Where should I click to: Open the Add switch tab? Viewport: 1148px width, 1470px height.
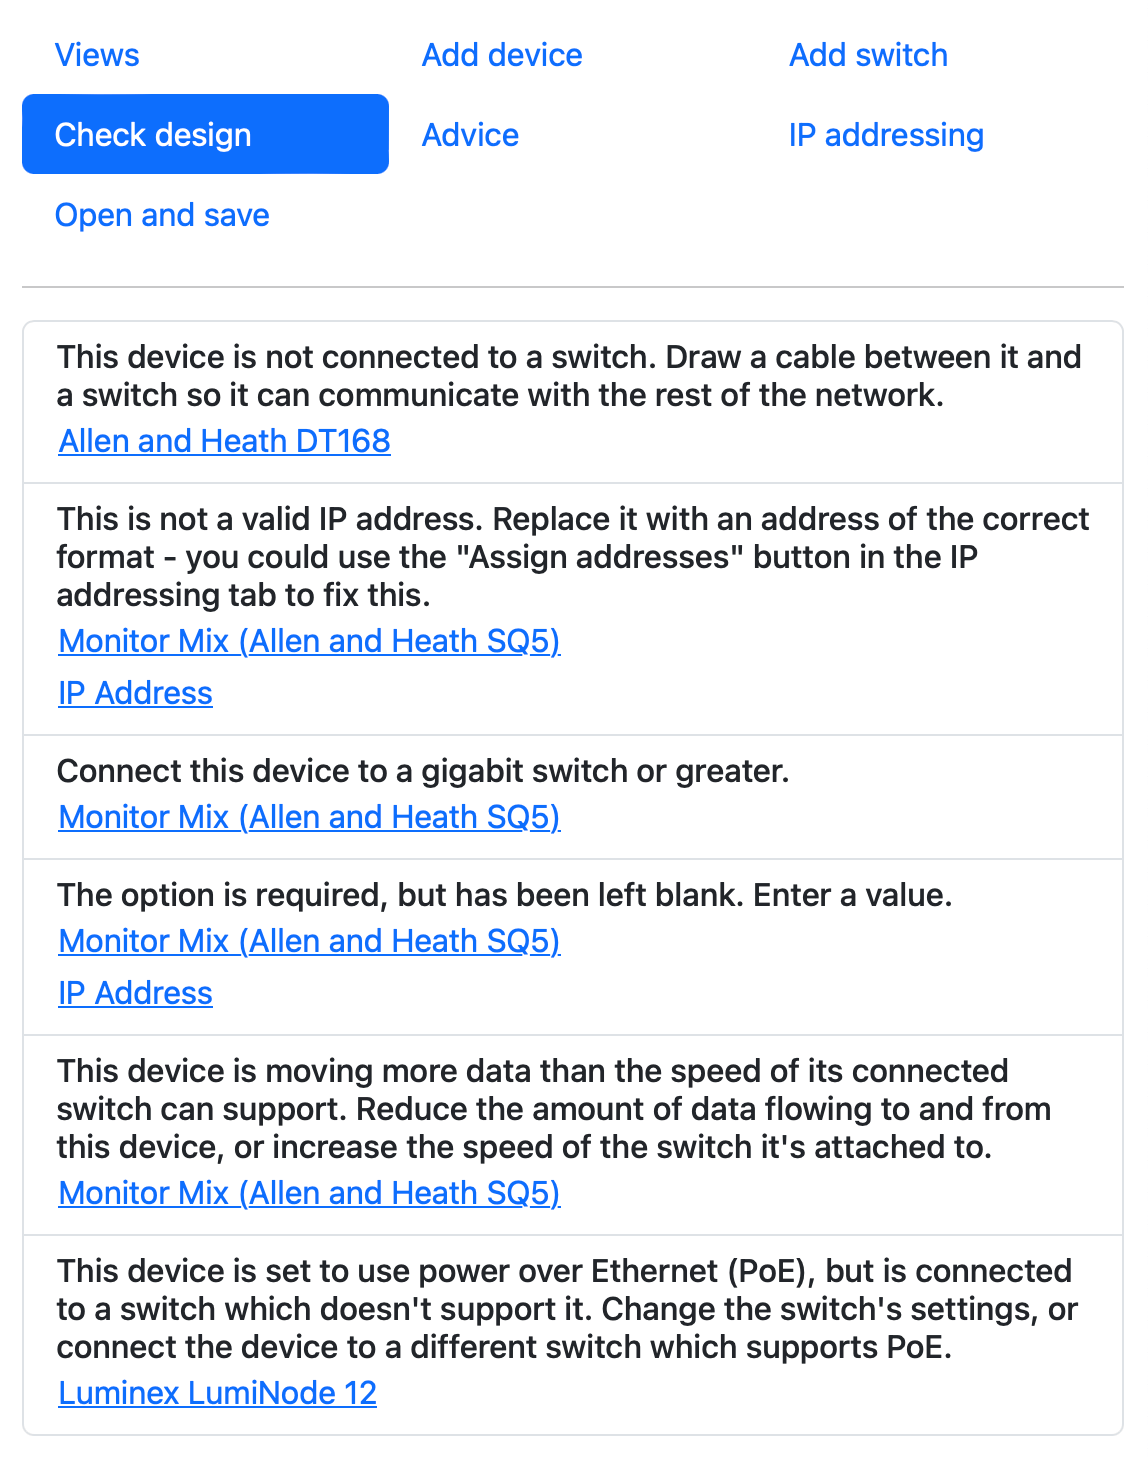point(867,55)
